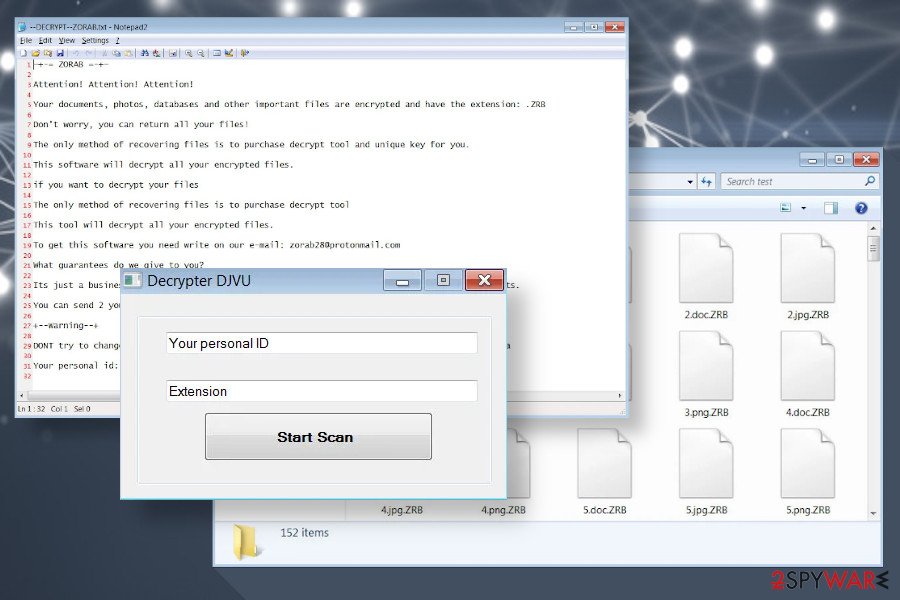Close the Decrypter DJVU window
Viewport: 900px width, 600px height.
484,280
